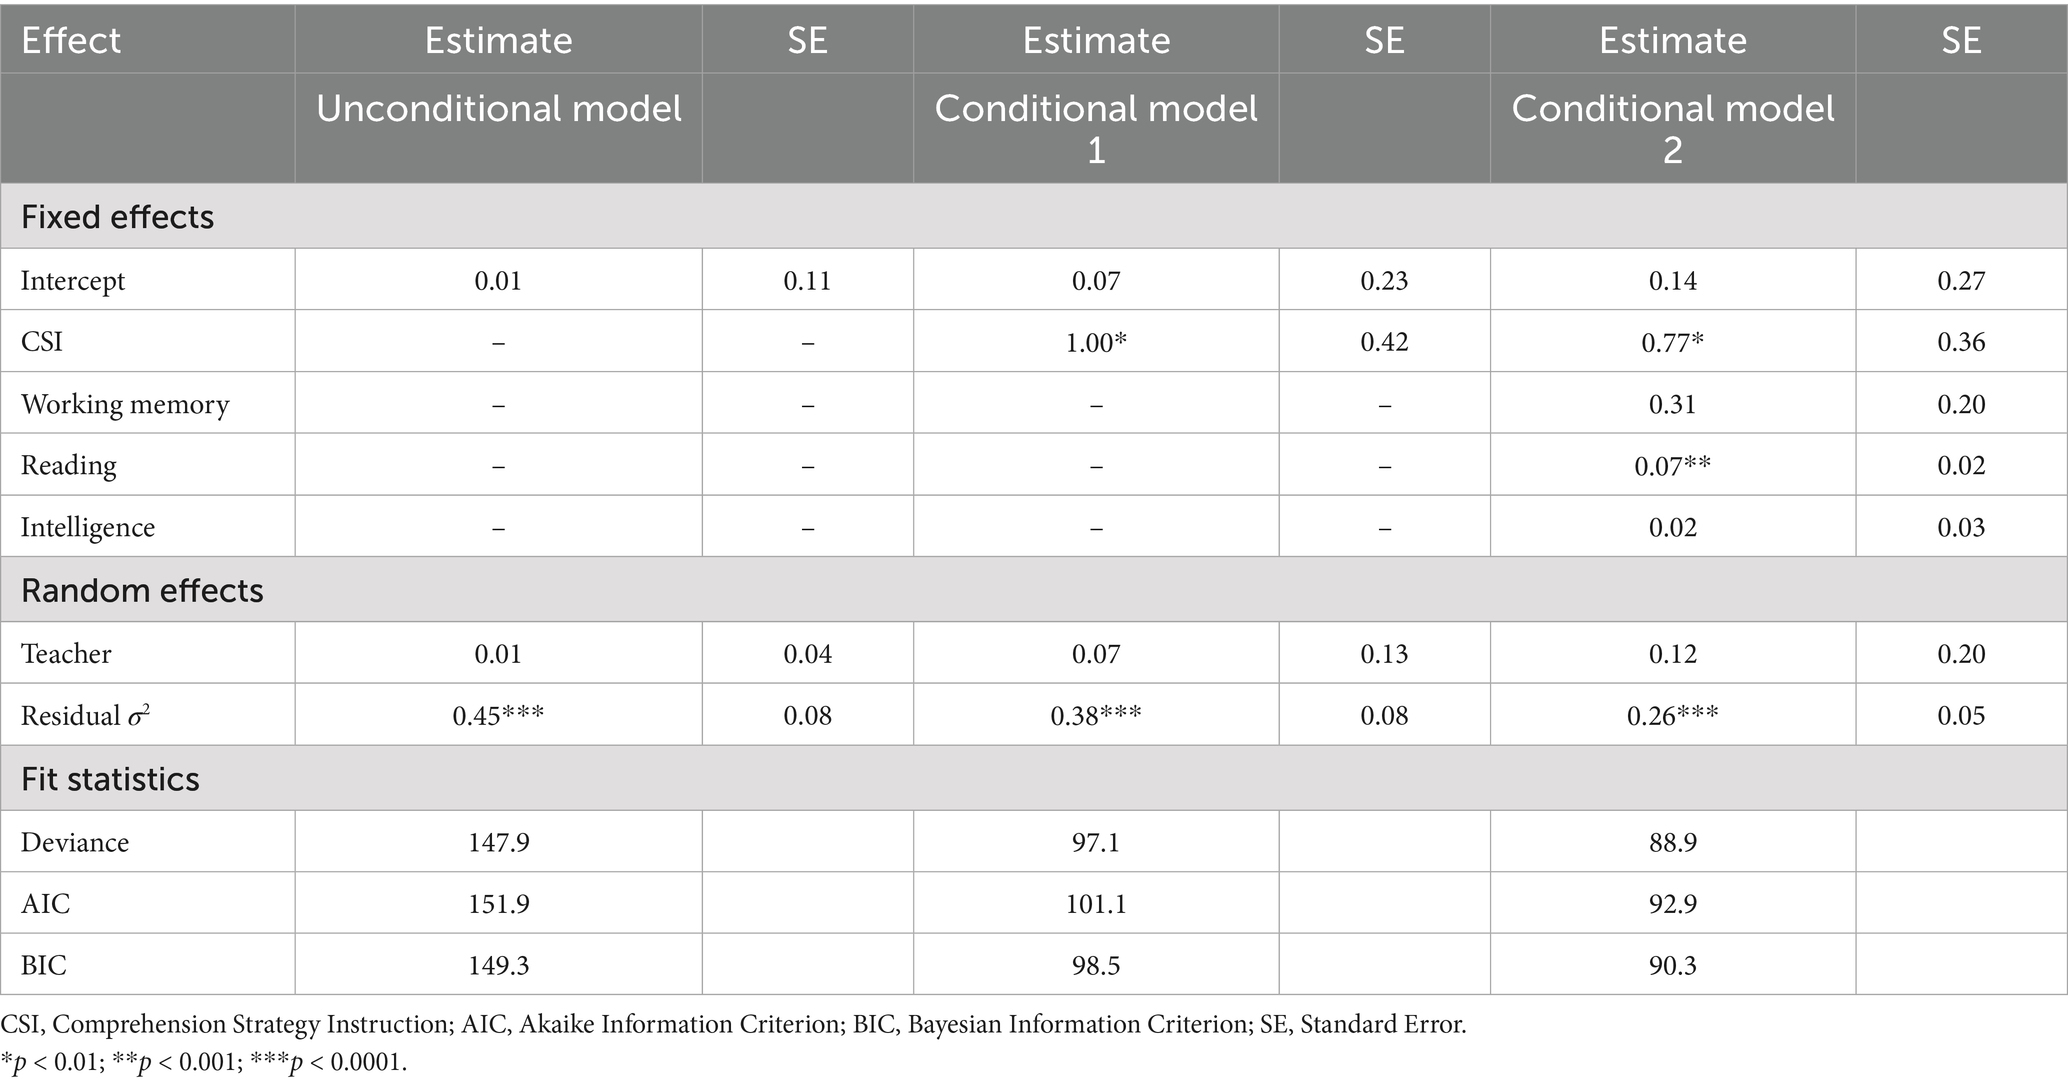2068x1086 pixels.
Task: Click the Random effects section row
Action: click(142, 591)
